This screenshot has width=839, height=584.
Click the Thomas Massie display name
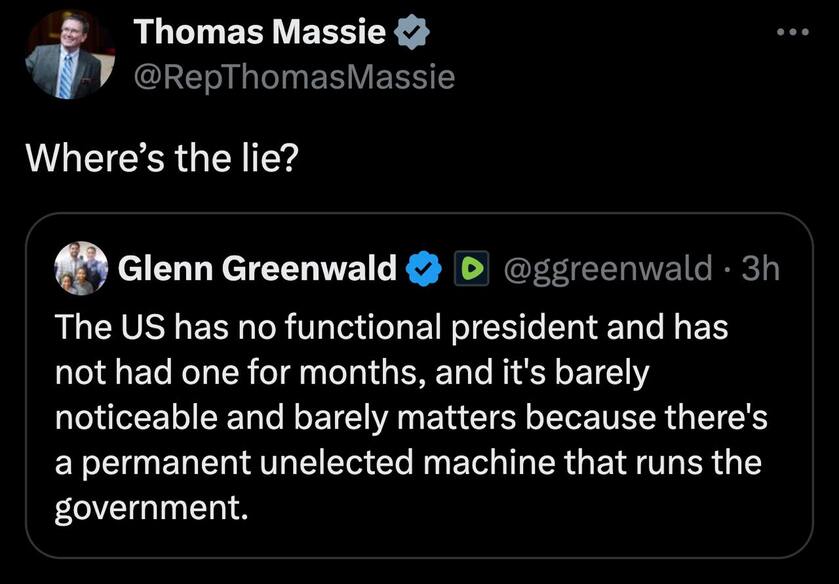click(x=260, y=32)
